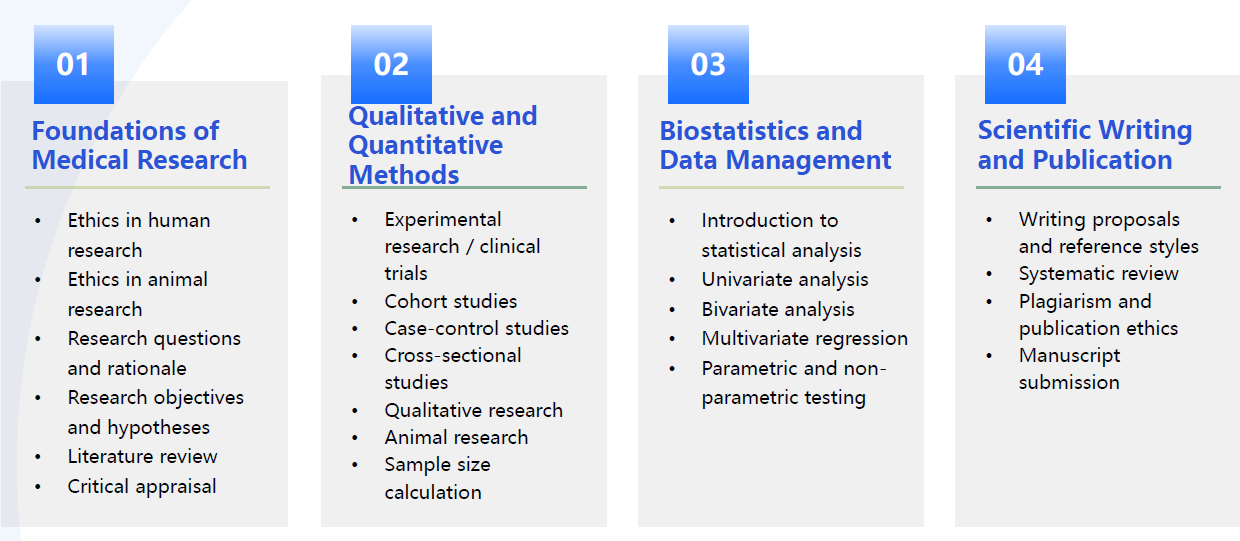The height and width of the screenshot is (541, 1240).
Task: Click the Univariate analysis bullet item
Action: click(784, 280)
